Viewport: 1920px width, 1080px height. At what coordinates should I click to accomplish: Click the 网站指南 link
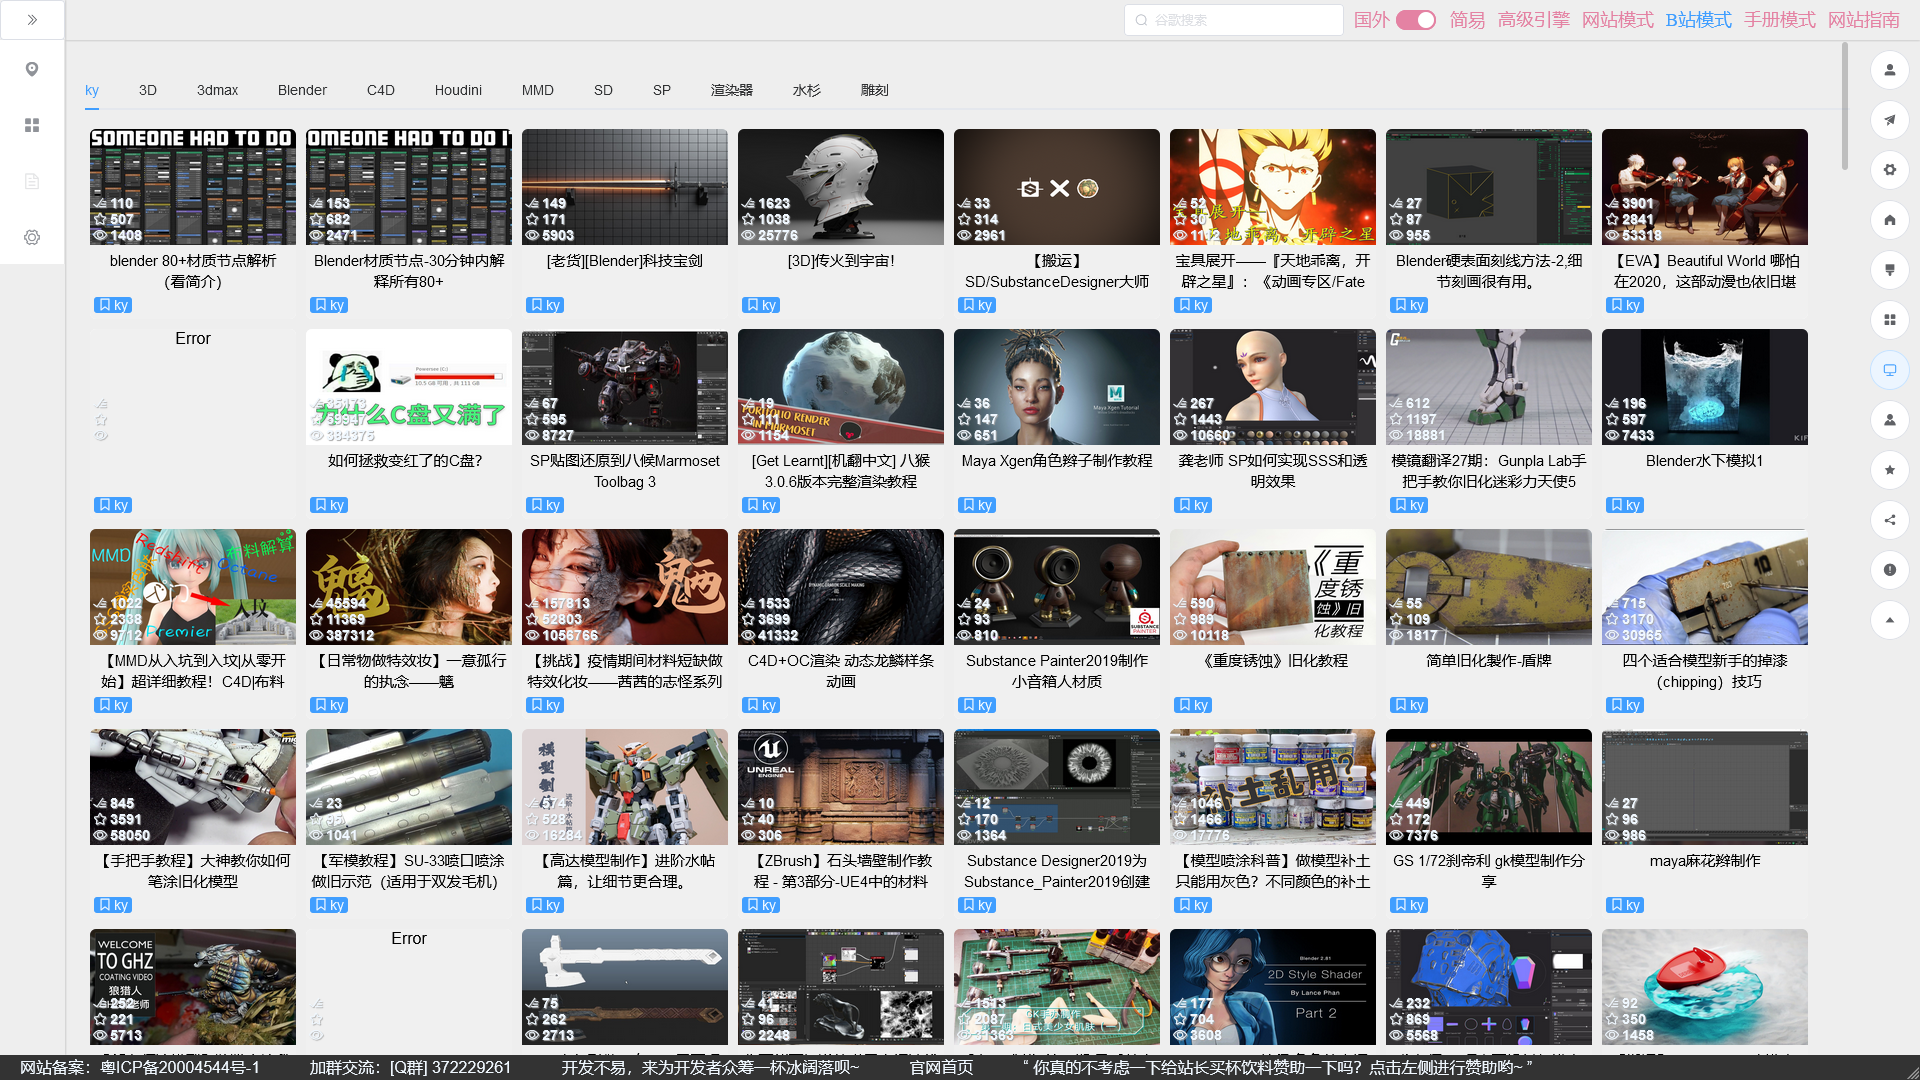click(1863, 20)
